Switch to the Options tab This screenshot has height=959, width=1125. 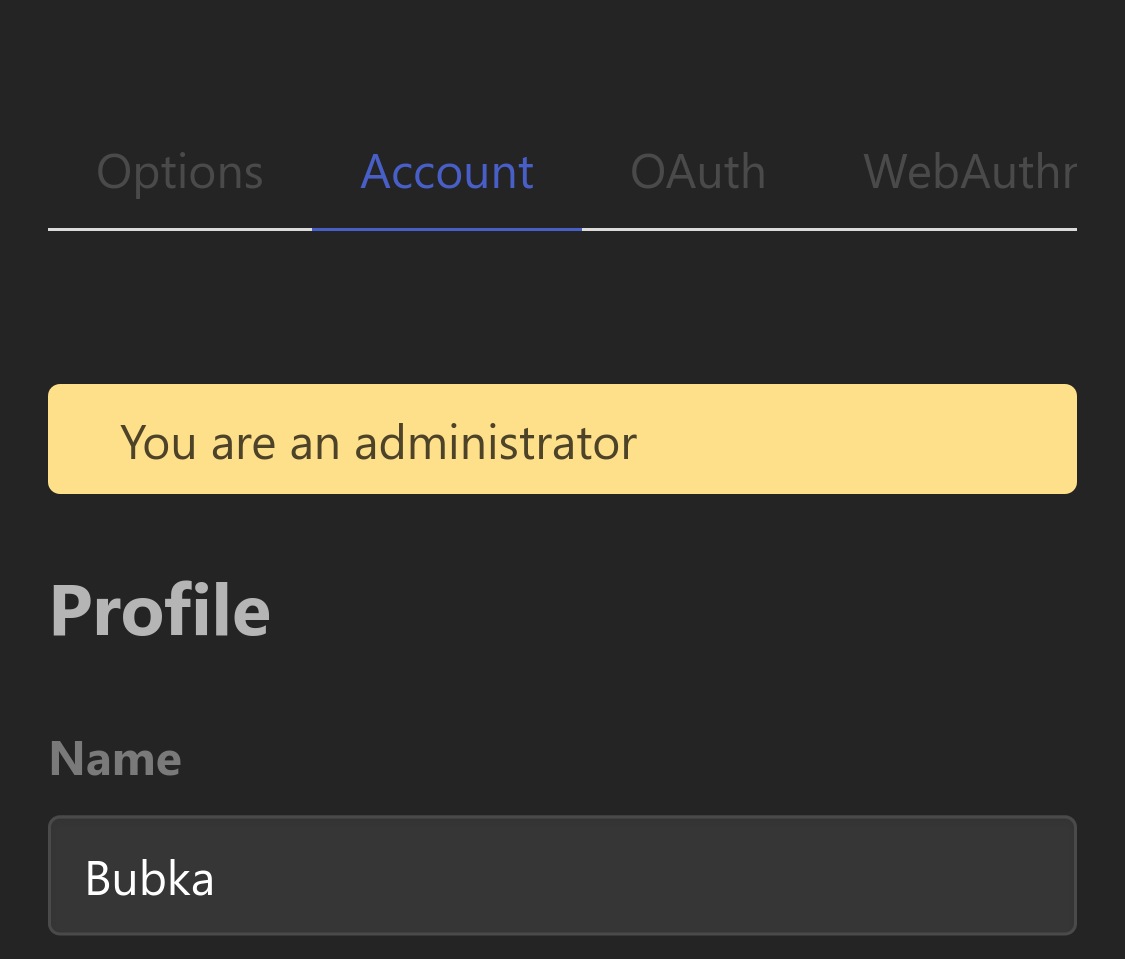click(180, 173)
